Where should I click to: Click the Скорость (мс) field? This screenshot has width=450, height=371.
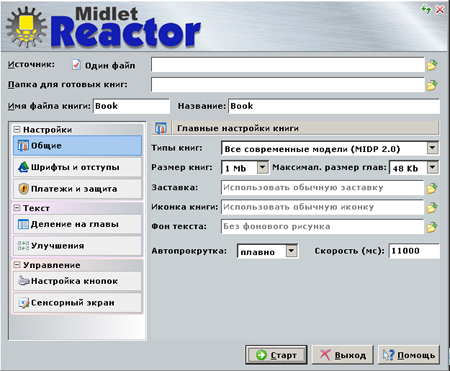click(x=414, y=251)
